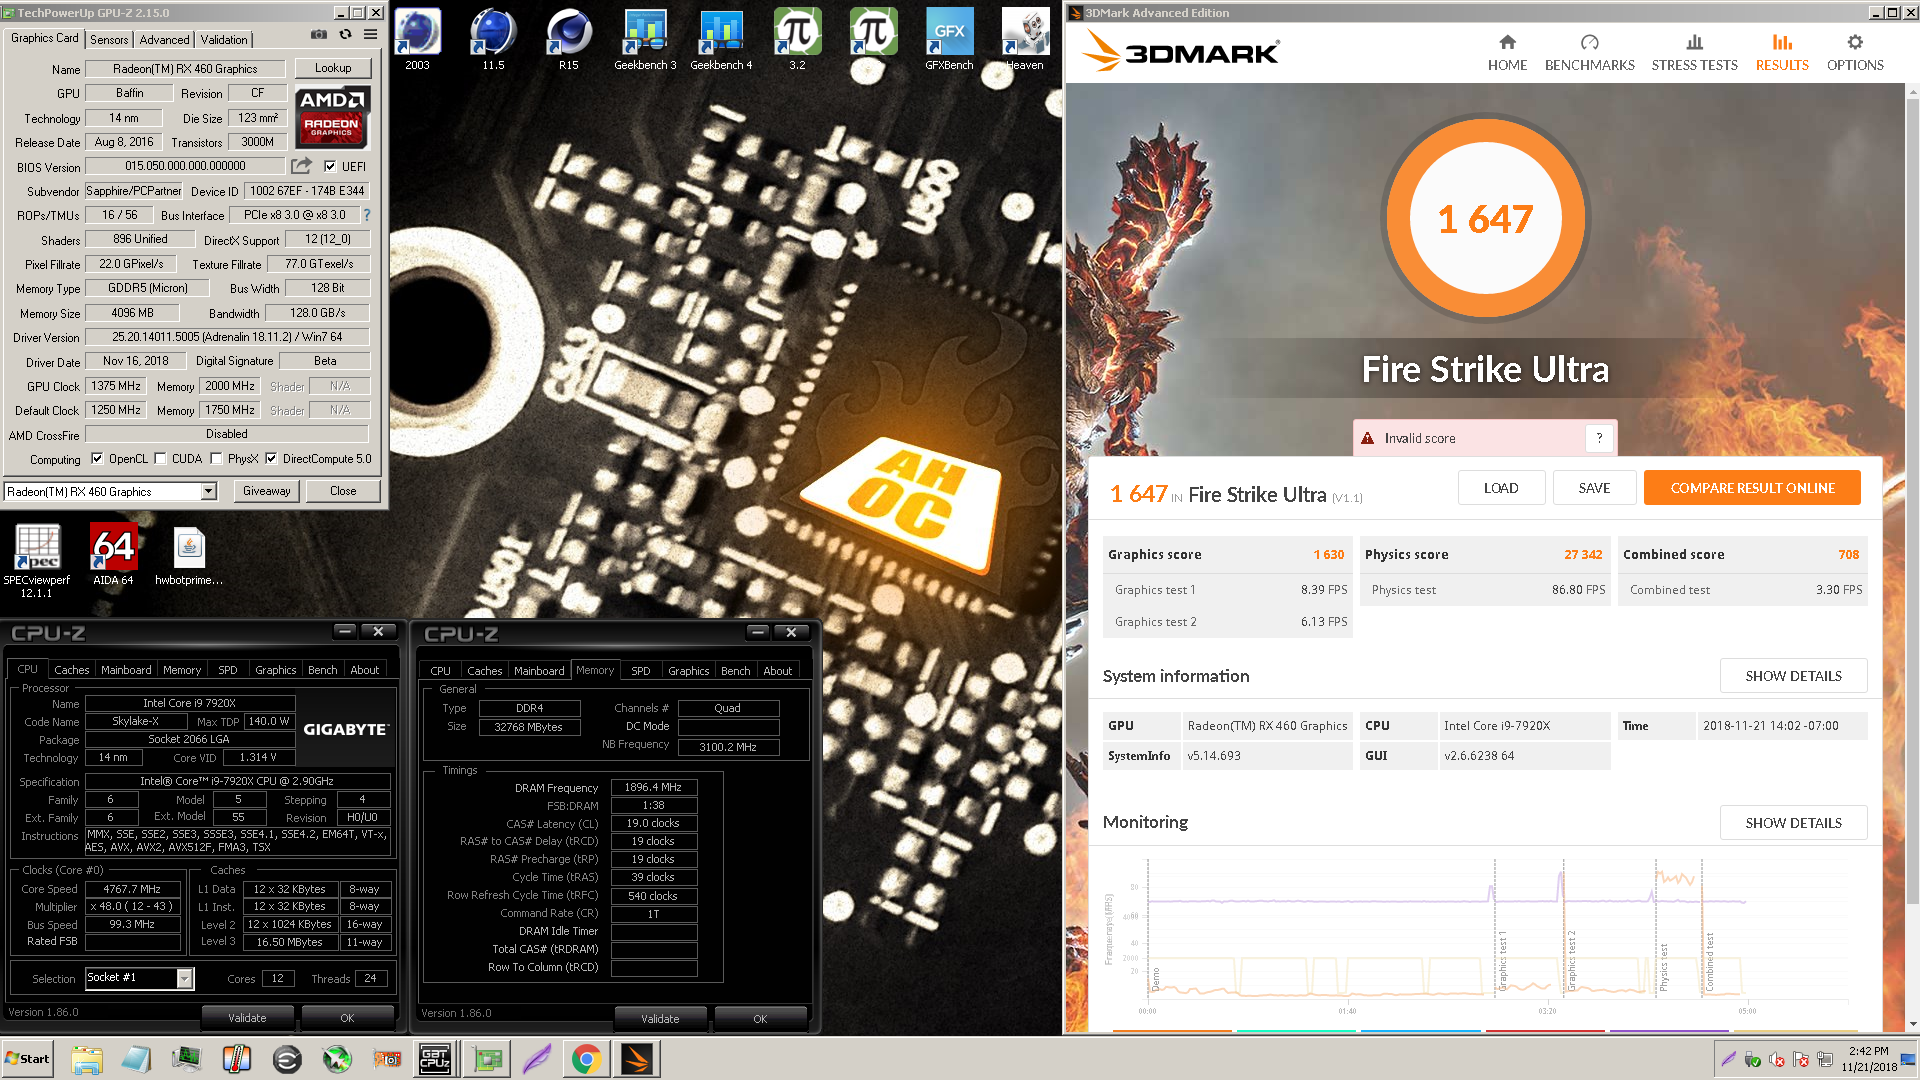The width and height of the screenshot is (1920, 1080).
Task: Toggle the DirectCompute 5.0 checkbox
Action: pos(271,459)
